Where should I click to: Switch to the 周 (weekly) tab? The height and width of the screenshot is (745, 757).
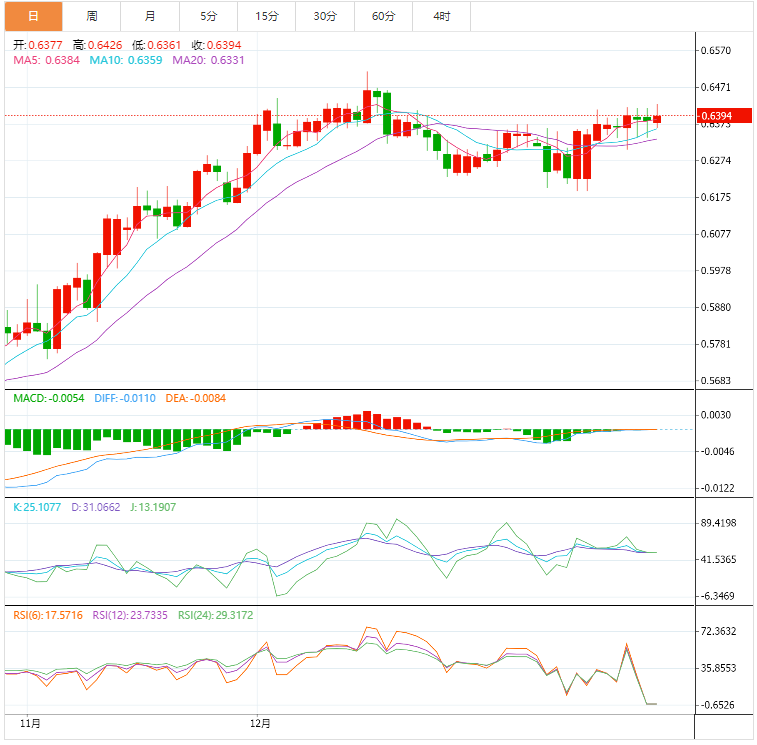[91, 16]
